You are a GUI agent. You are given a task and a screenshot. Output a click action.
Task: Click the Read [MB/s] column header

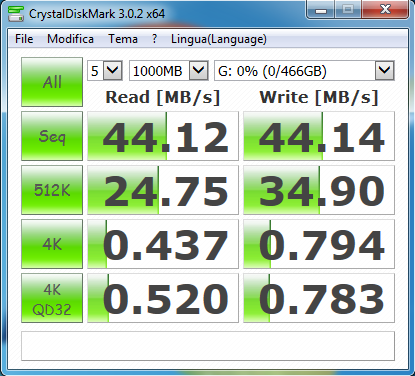163,97
